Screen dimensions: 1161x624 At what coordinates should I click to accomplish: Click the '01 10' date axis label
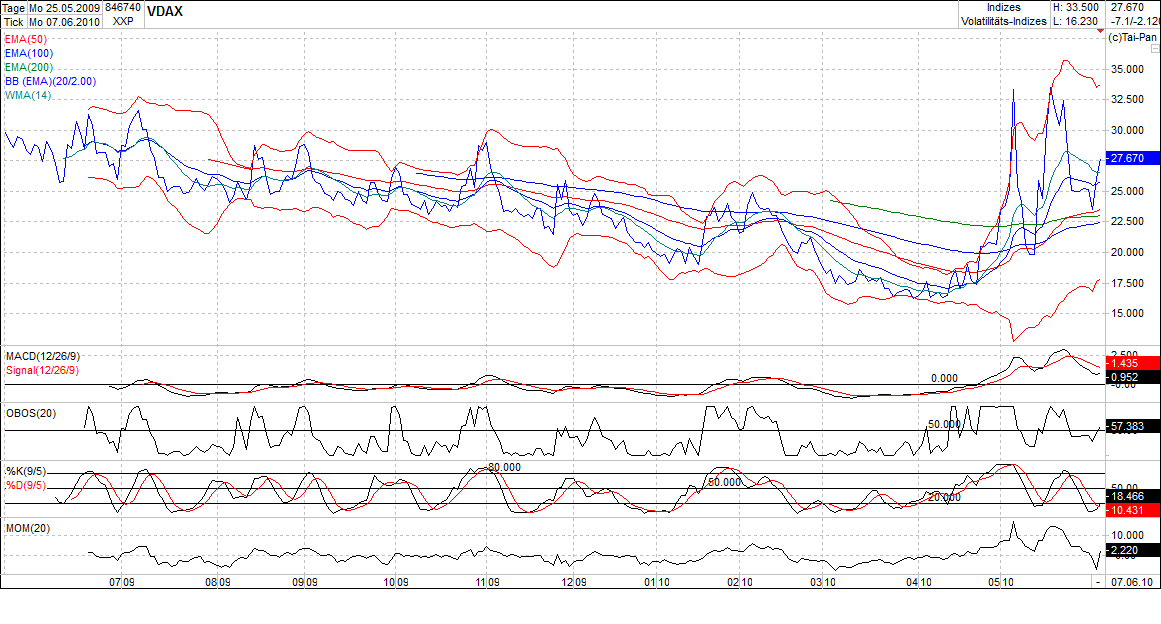click(657, 583)
